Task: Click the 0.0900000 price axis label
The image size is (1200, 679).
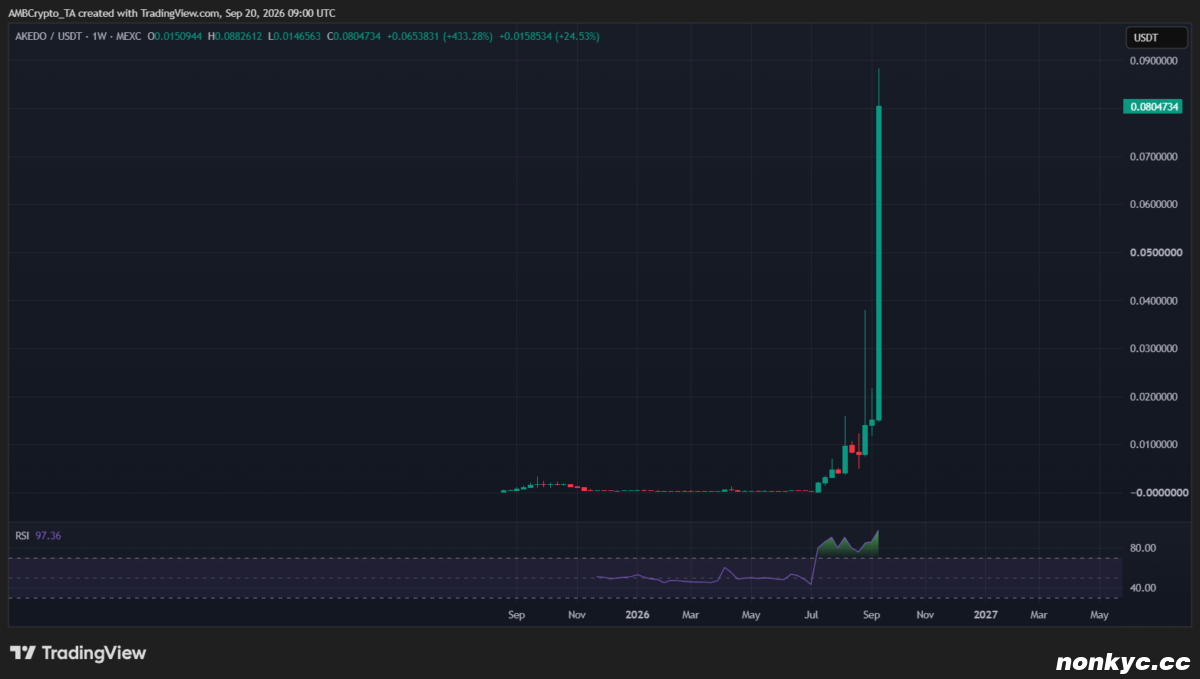Action: (1159, 61)
